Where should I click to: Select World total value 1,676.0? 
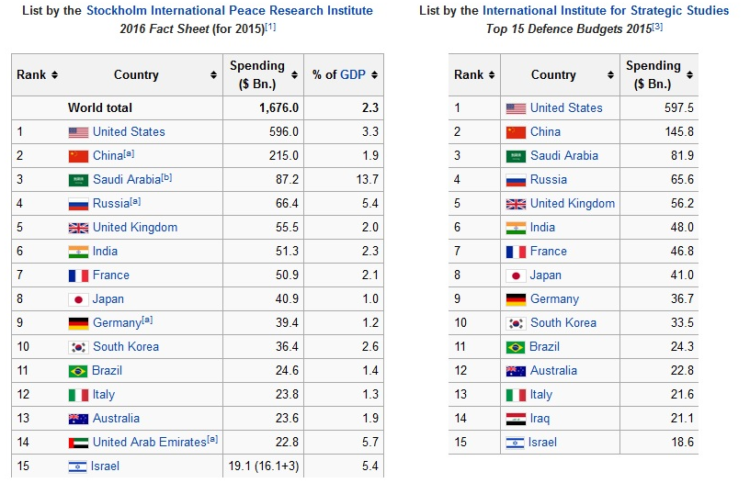[279, 108]
